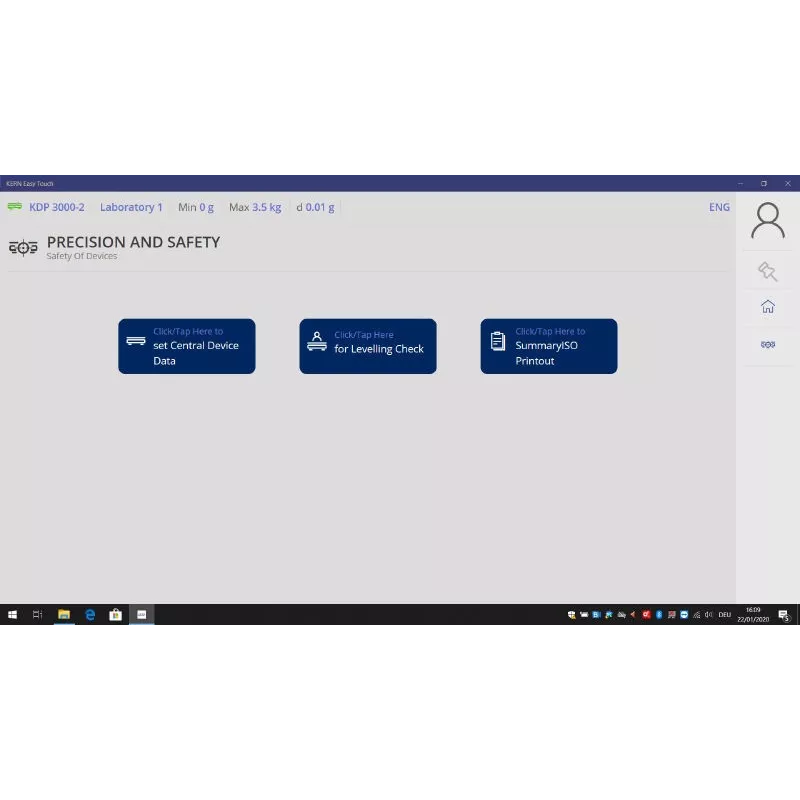Start the Levelling Check tile
The width and height of the screenshot is (800, 800).
pyautogui.click(x=368, y=346)
